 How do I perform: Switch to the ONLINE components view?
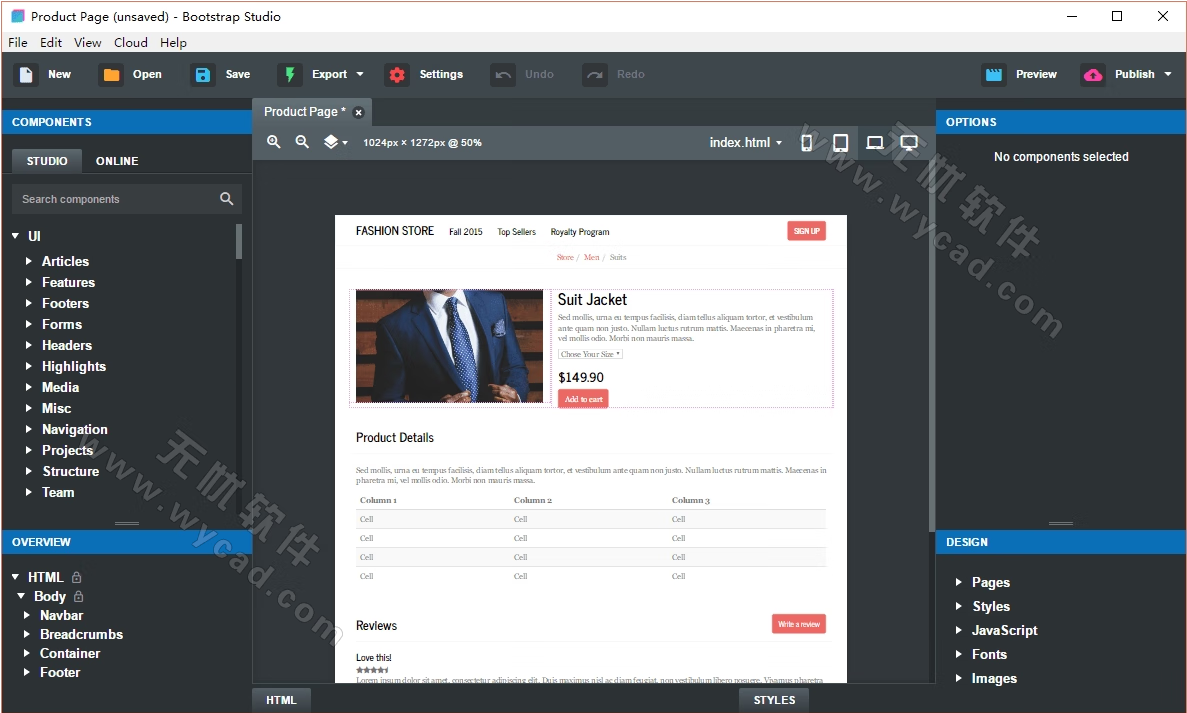pyautogui.click(x=117, y=161)
